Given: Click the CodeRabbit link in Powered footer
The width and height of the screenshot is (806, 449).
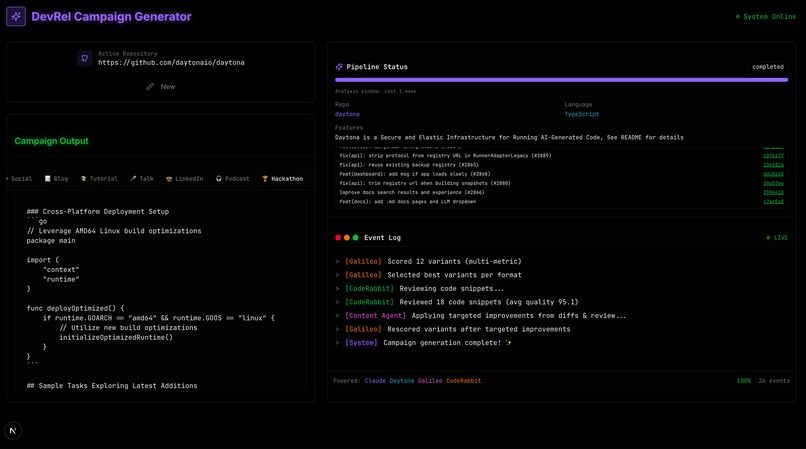Looking at the screenshot, I should click(x=463, y=381).
